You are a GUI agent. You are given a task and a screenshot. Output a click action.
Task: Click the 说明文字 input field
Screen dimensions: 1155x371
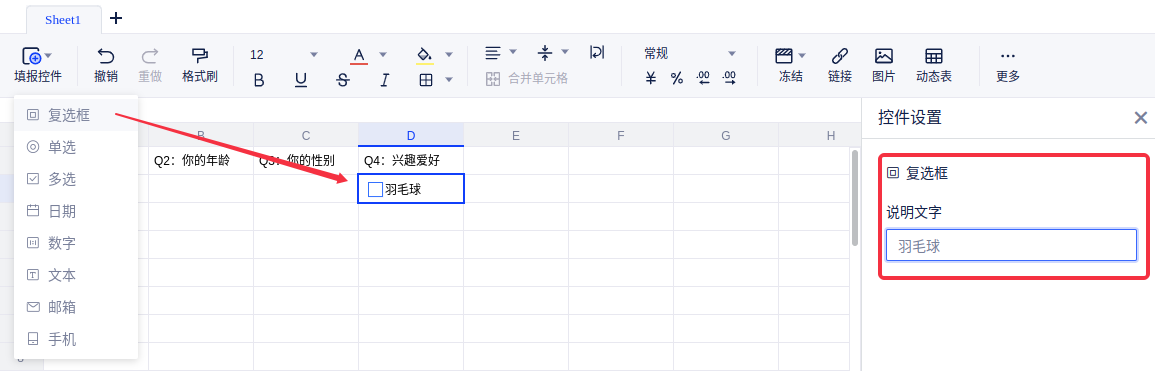[1011, 245]
